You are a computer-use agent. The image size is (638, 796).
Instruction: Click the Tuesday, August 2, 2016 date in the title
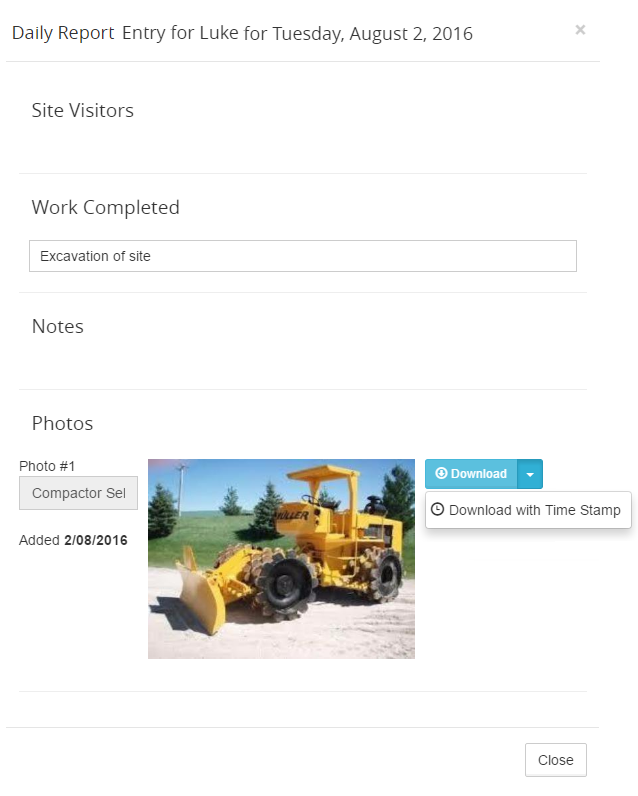coord(373,34)
